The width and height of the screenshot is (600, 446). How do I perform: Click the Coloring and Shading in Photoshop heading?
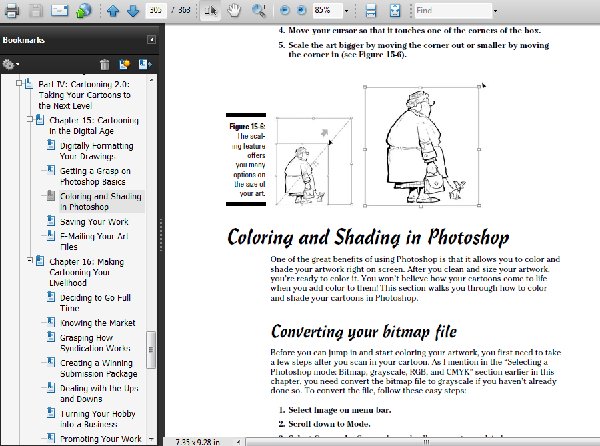pos(368,237)
